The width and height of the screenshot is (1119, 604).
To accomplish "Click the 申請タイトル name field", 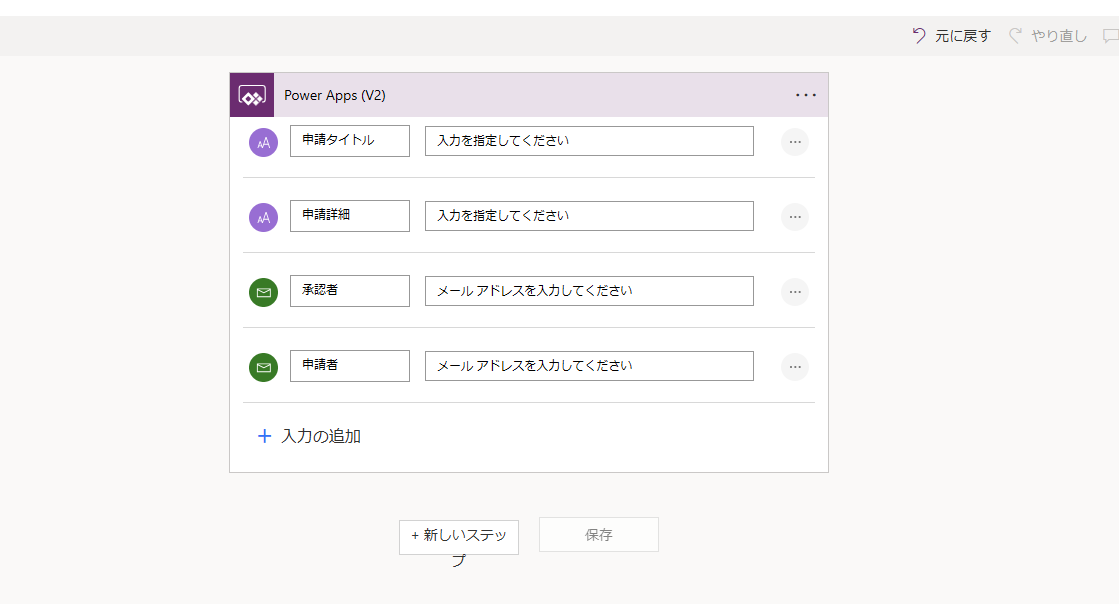I will coord(349,141).
